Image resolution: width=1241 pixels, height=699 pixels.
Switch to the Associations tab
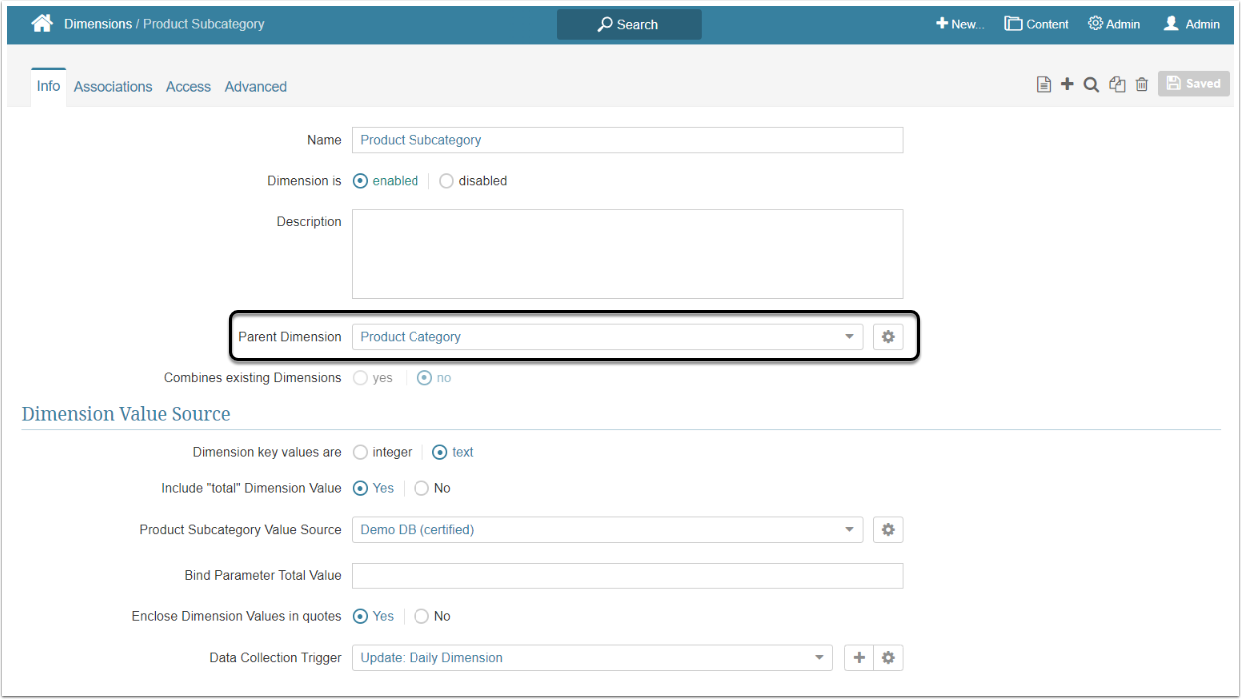pos(113,87)
